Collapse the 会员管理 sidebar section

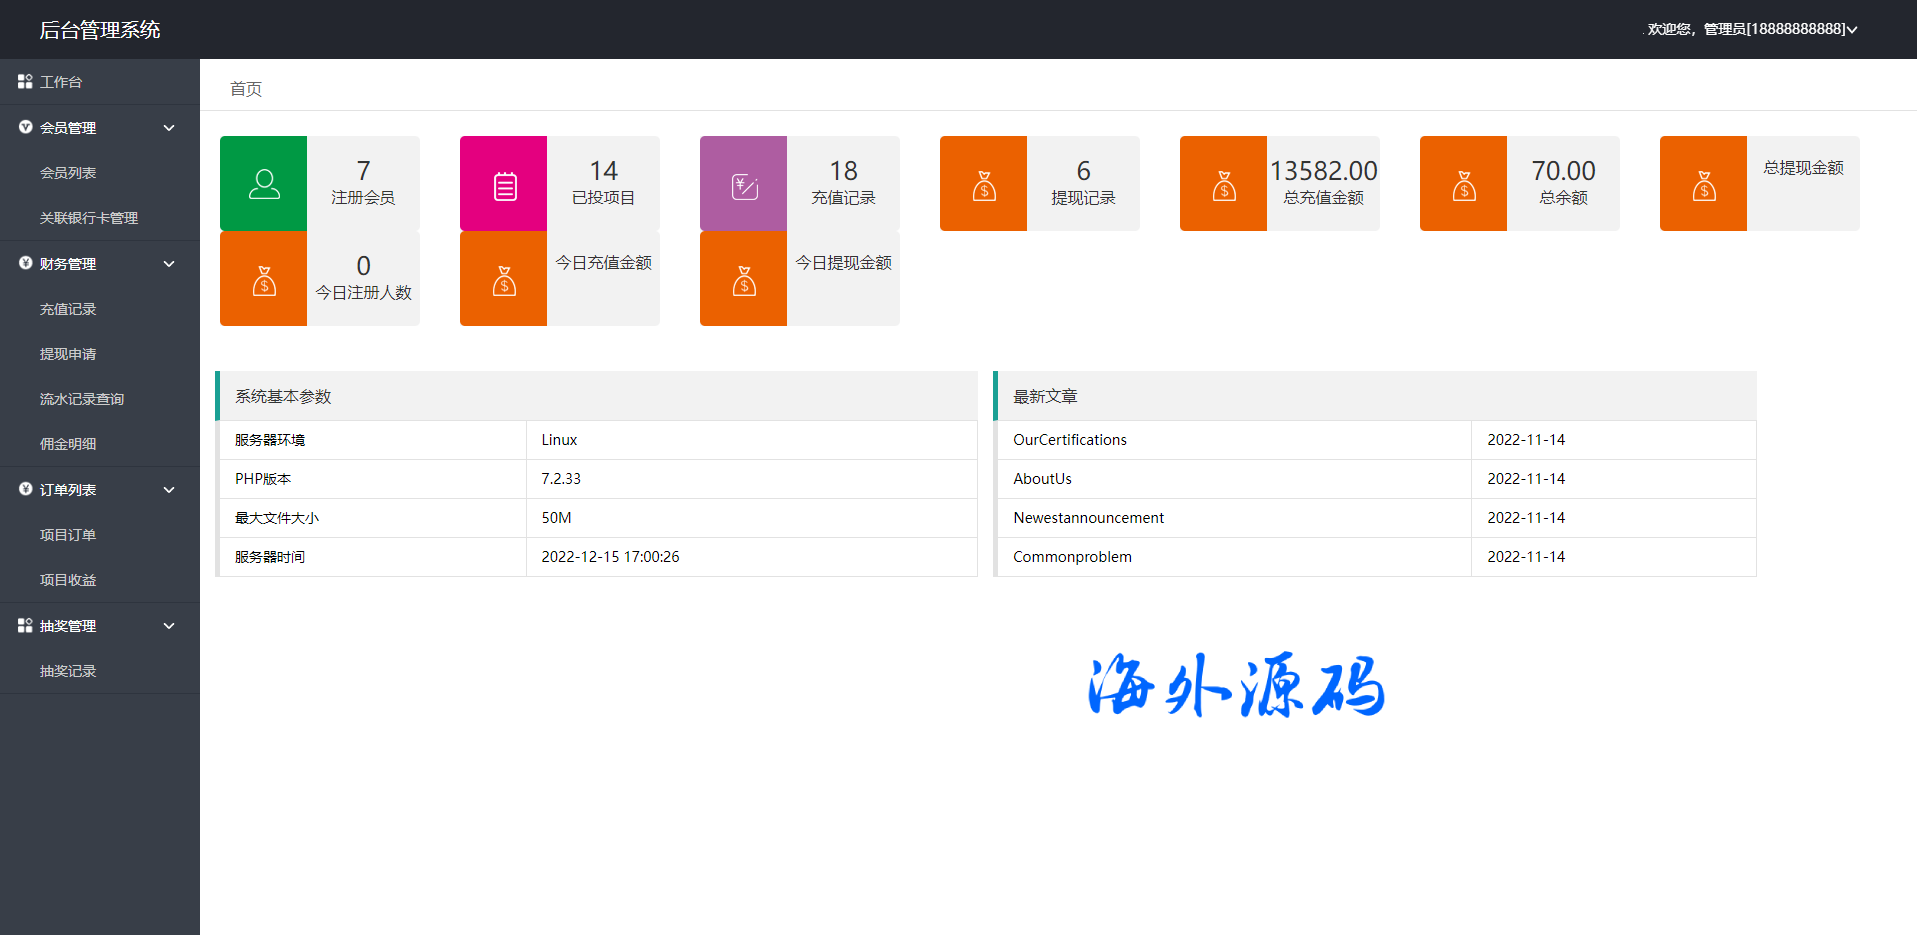click(169, 128)
